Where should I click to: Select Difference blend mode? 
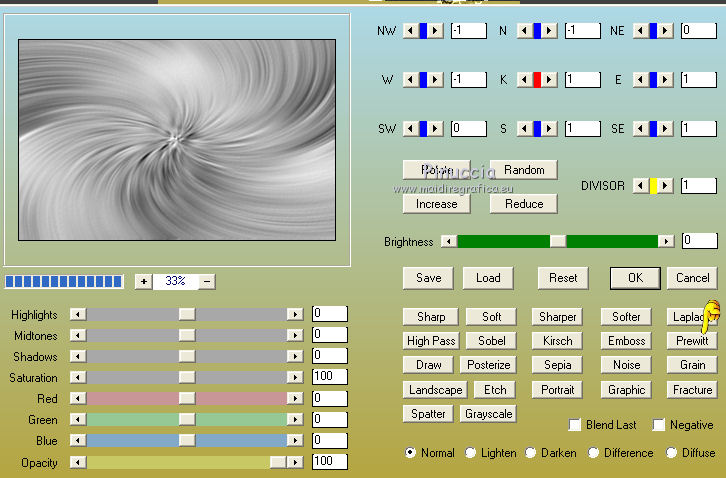click(x=593, y=453)
